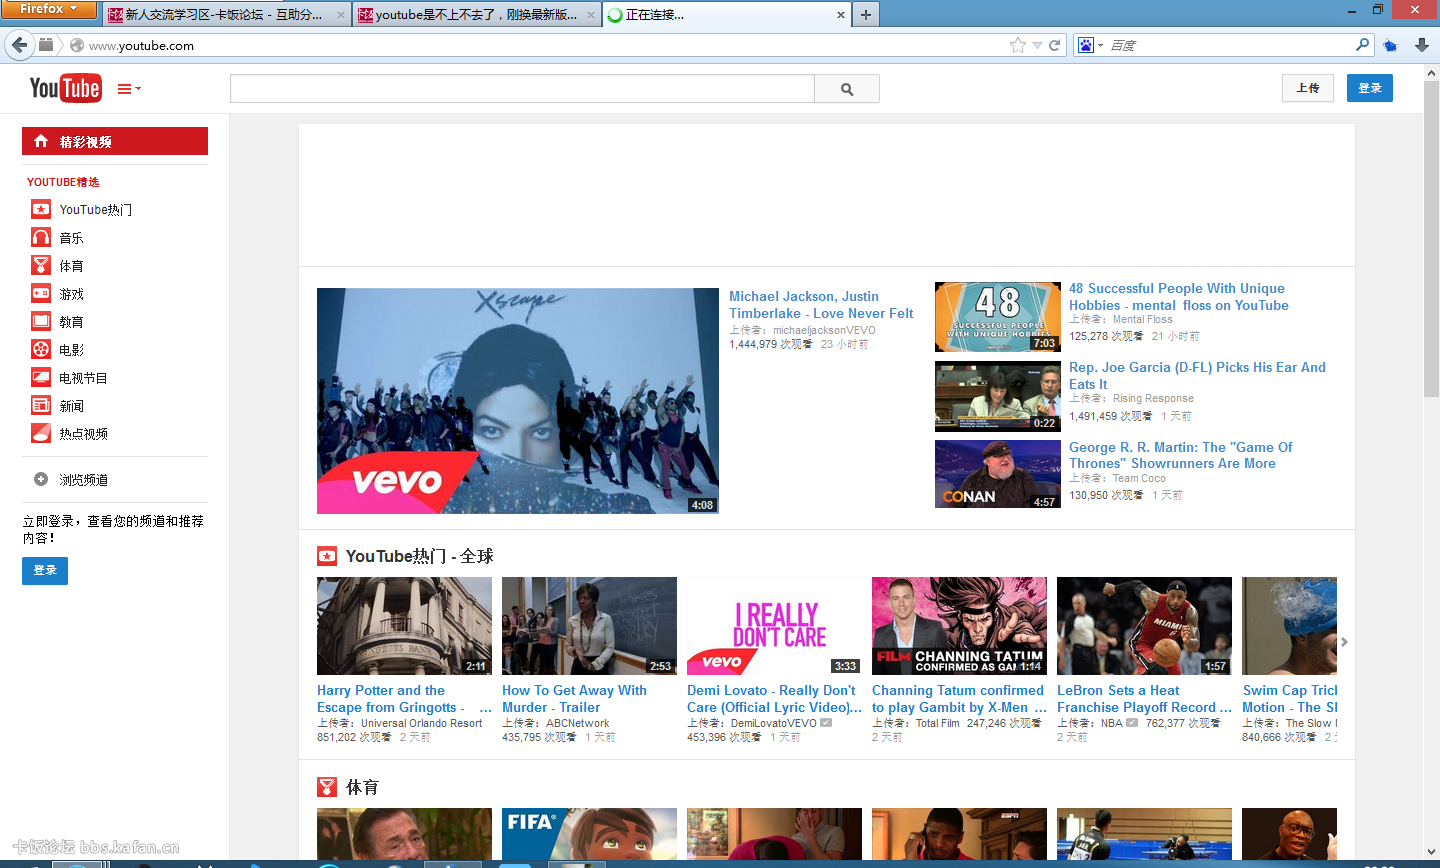The width and height of the screenshot is (1440, 868).
Task: Click the blue bookmarks icon beside downloads
Action: pyautogui.click(x=1390, y=45)
